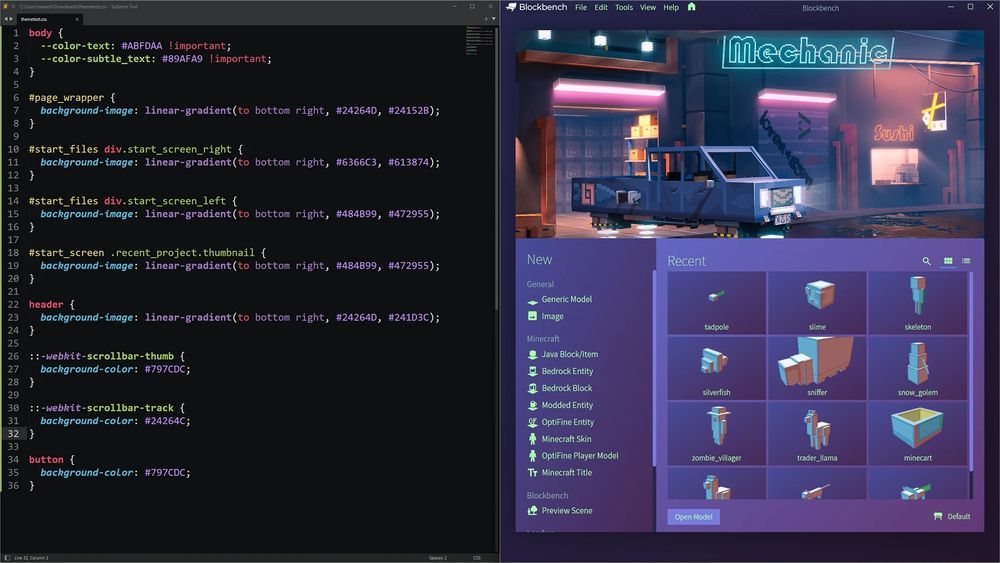Click the Blockbench home icon in the menu bar

pyautogui.click(x=691, y=7)
